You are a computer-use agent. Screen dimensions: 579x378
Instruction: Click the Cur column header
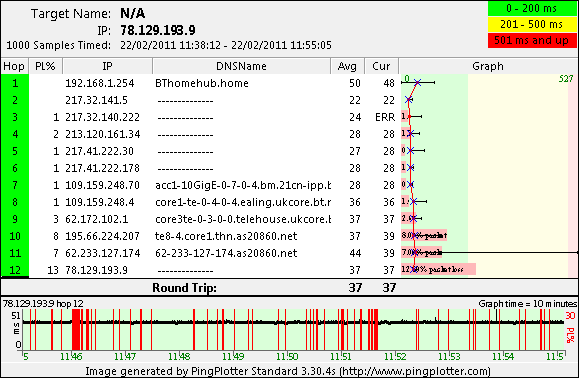[x=381, y=66]
